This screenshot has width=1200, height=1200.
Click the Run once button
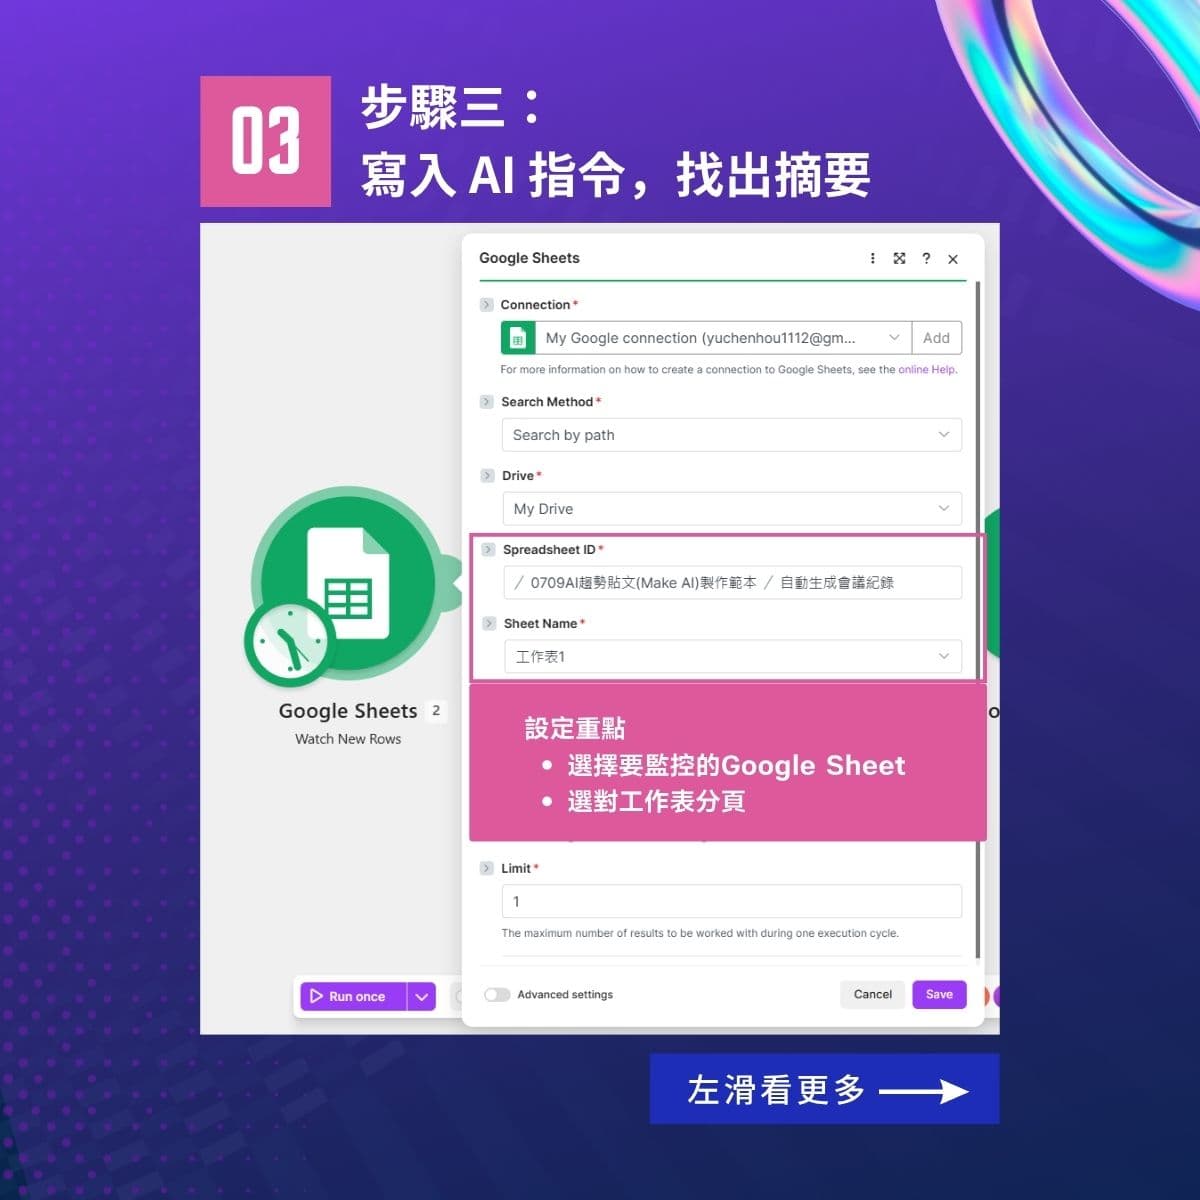[x=354, y=996]
